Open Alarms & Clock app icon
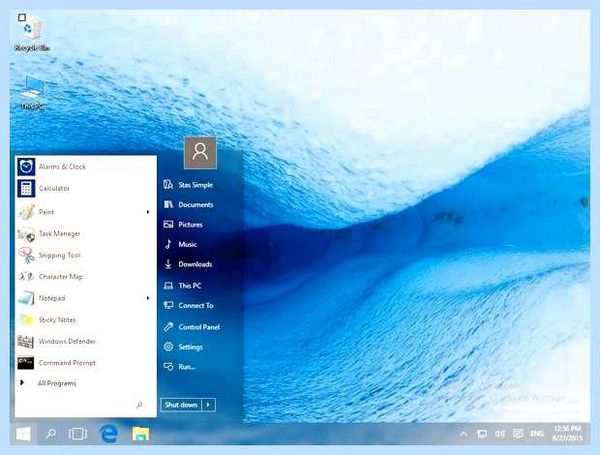This screenshot has height=455, width=600. (26, 167)
